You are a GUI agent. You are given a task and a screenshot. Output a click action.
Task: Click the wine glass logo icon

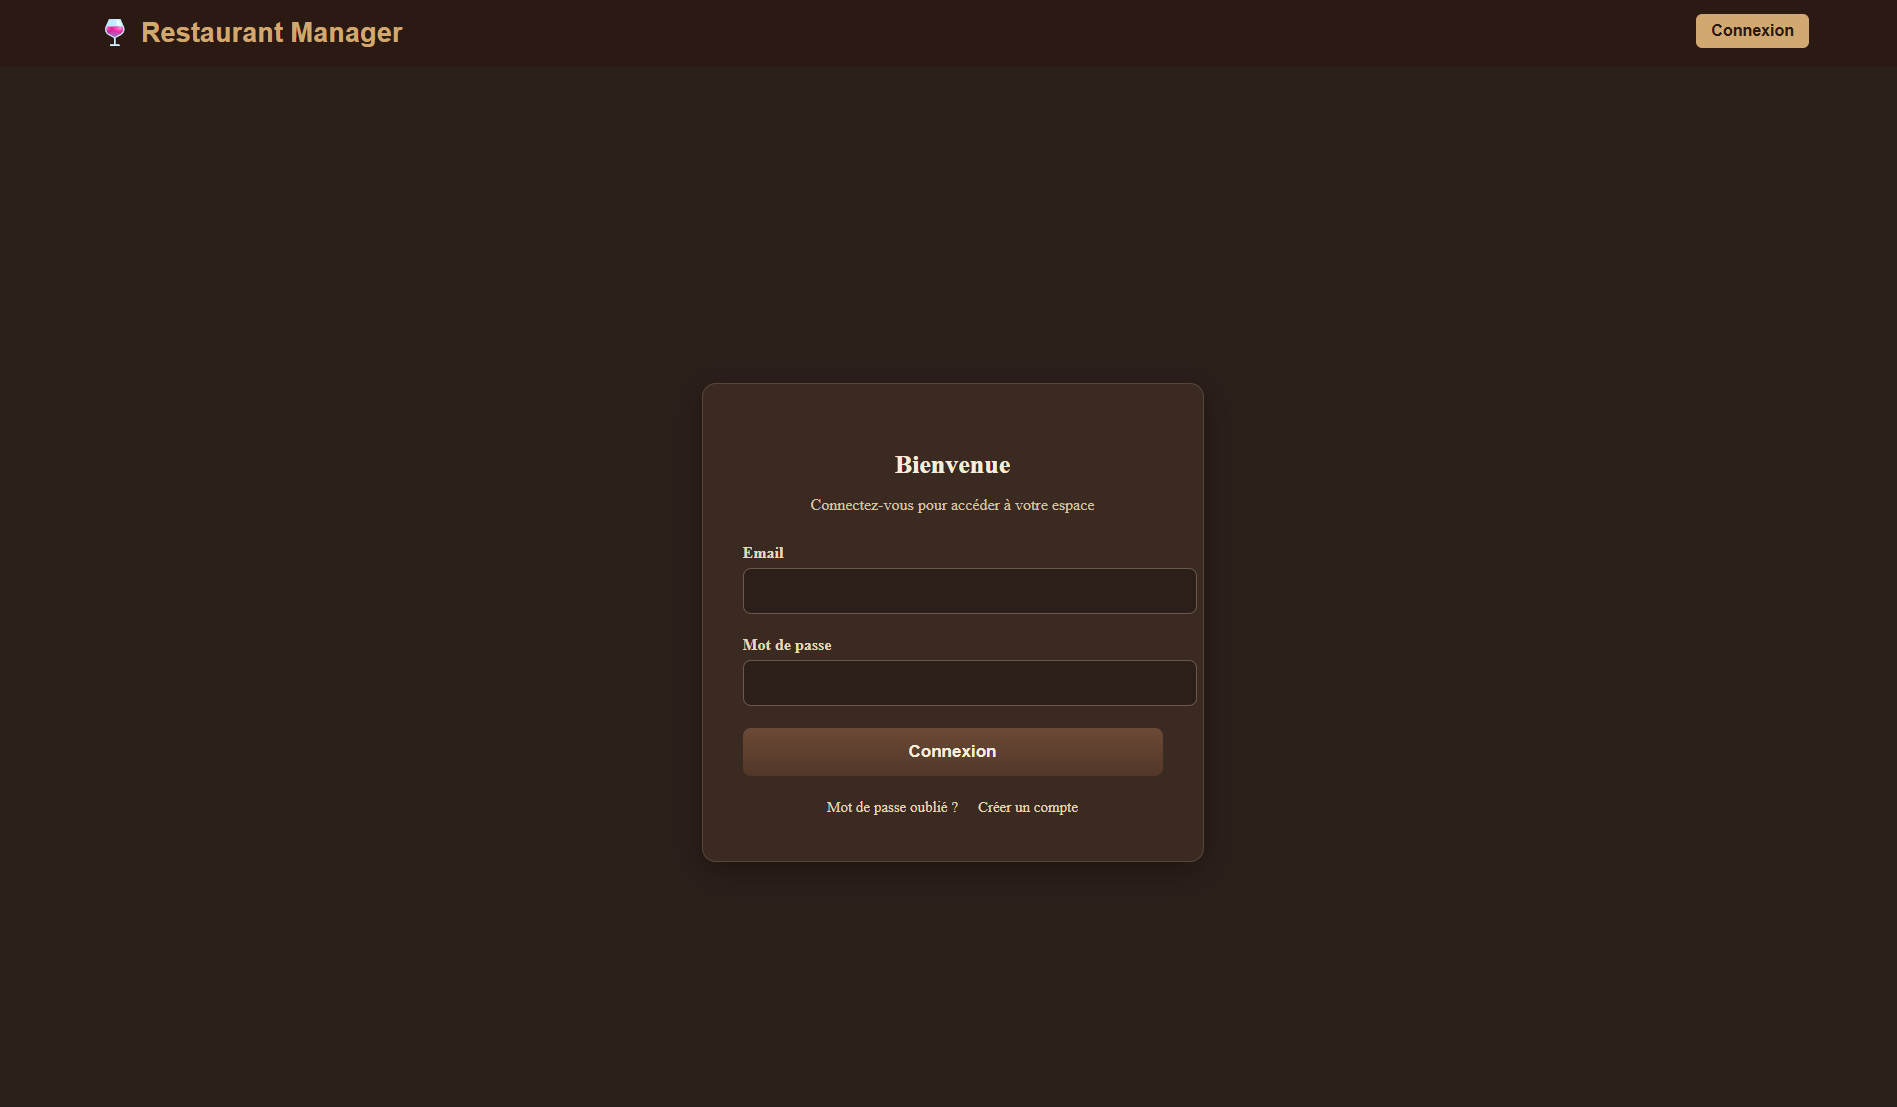115,32
